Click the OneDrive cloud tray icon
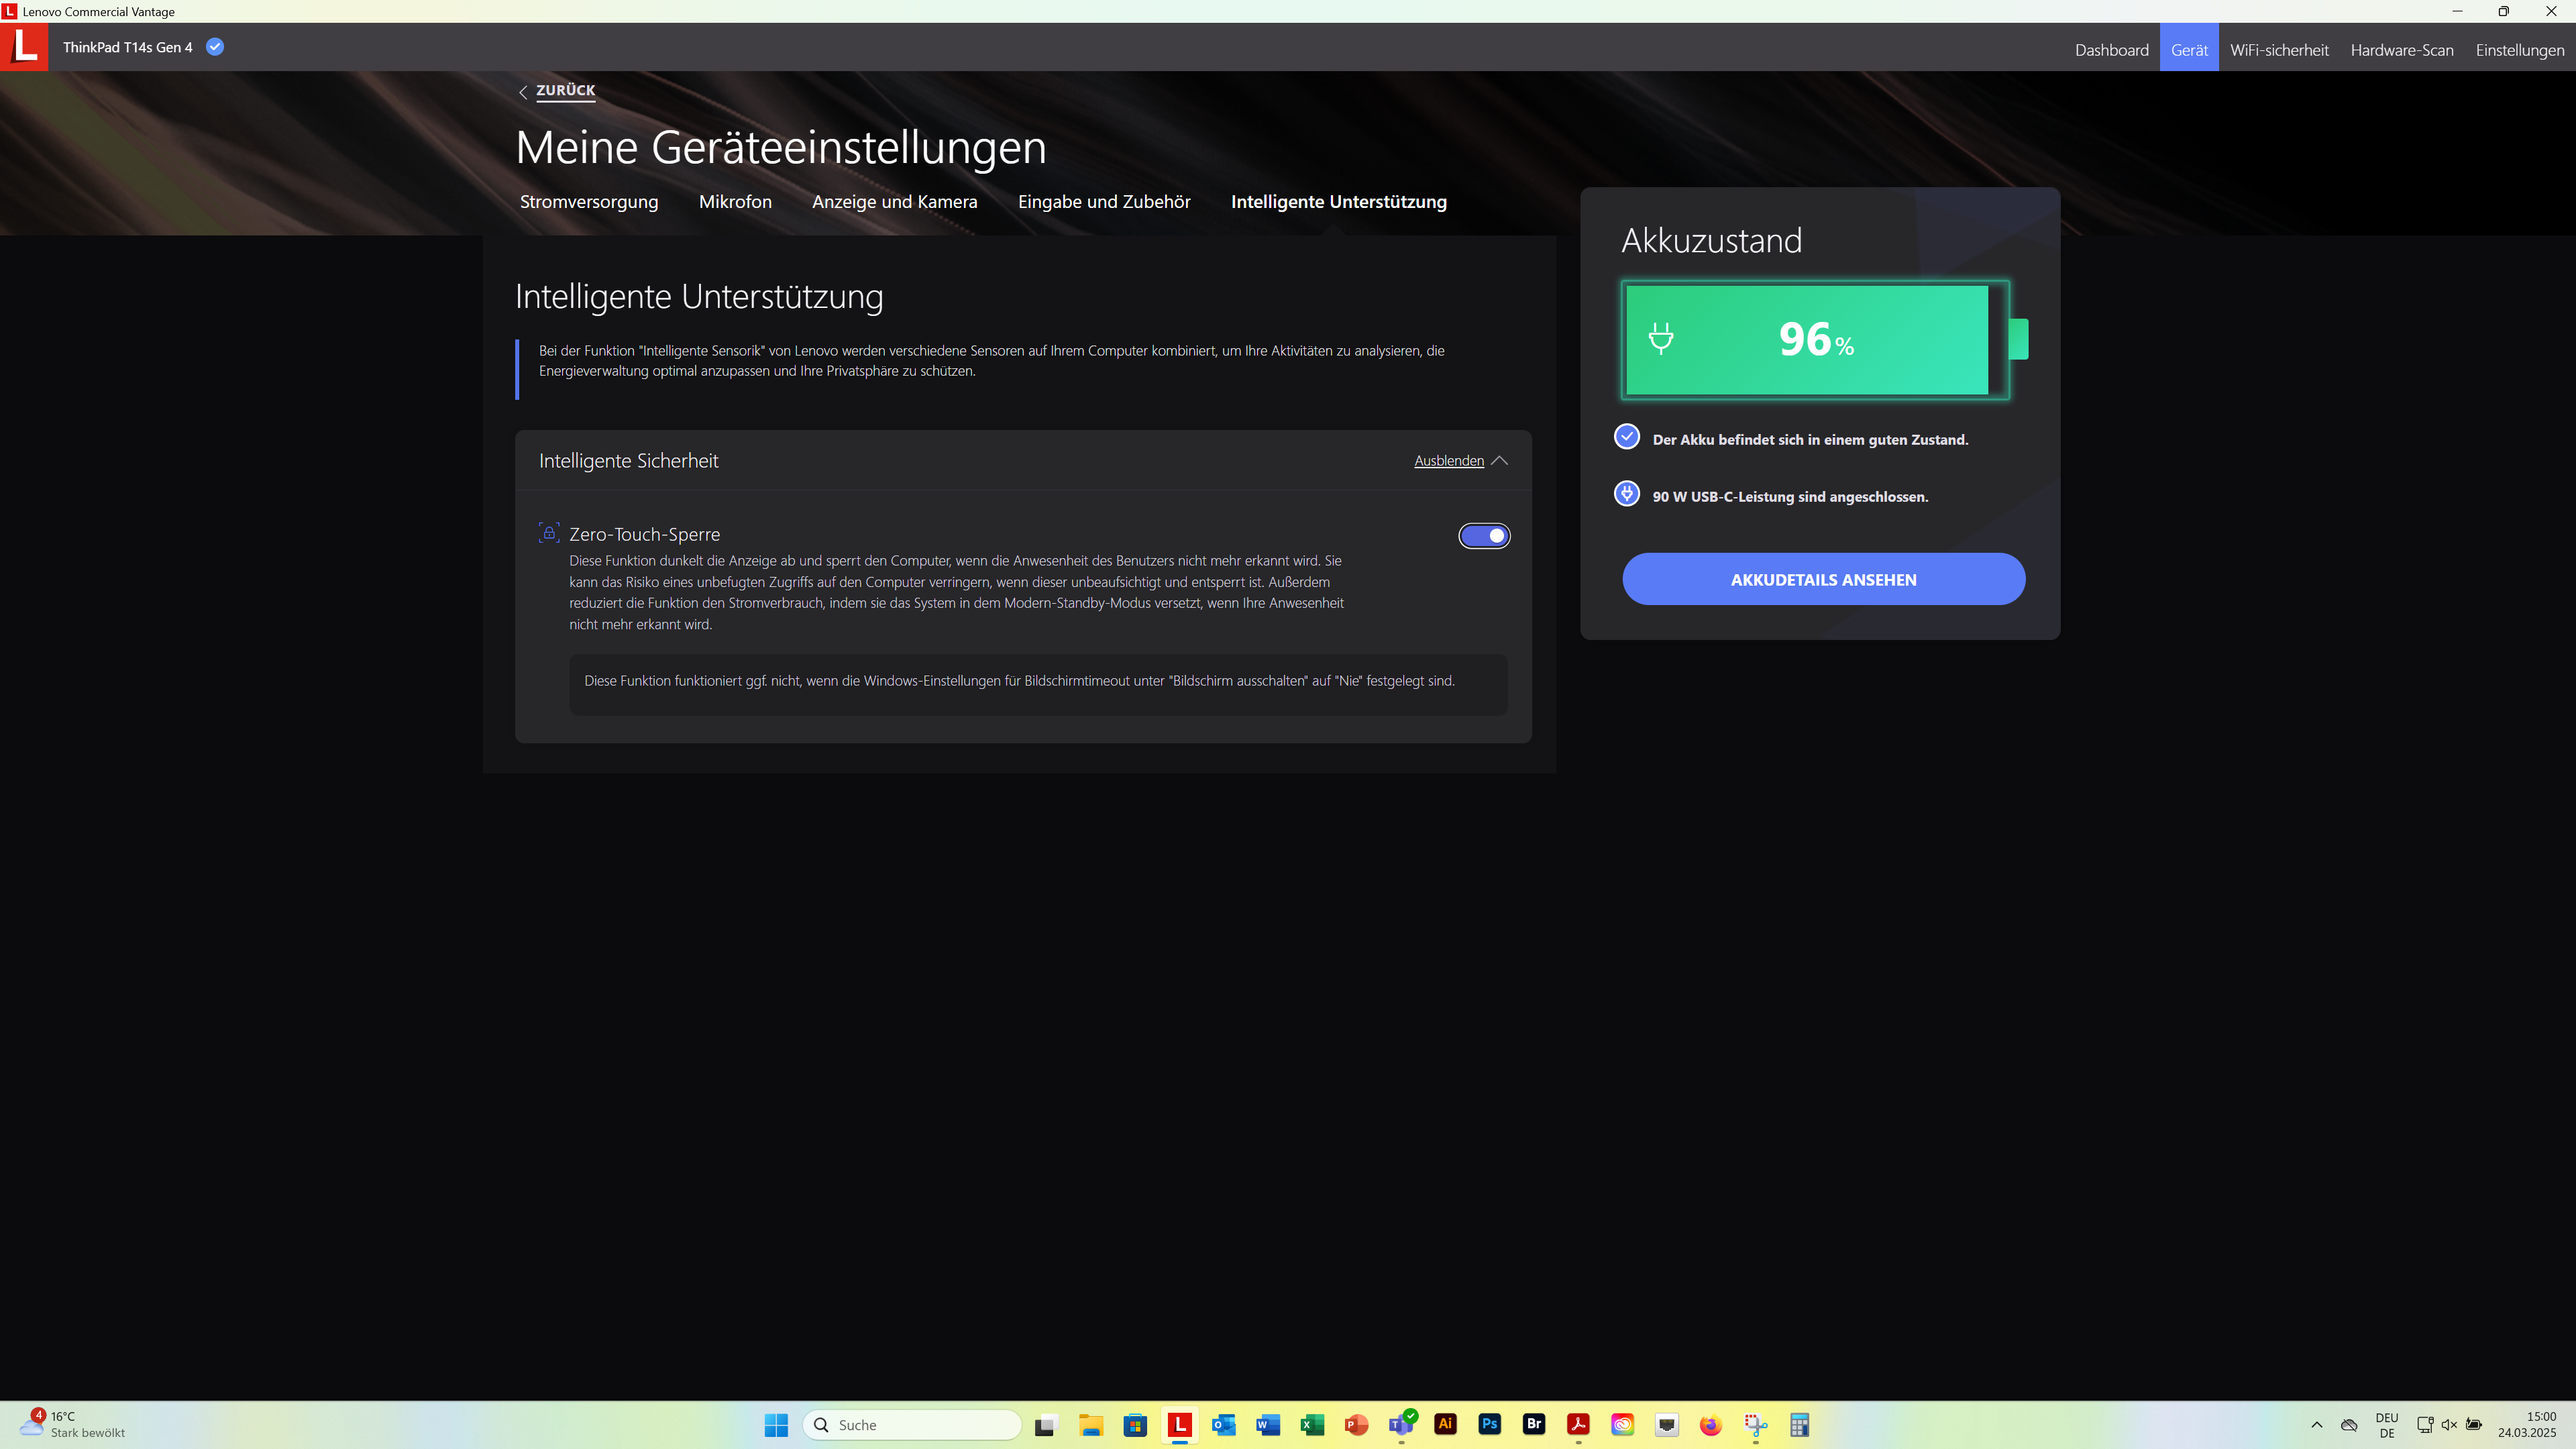This screenshot has height=1449, width=2576. pos(2349,1425)
